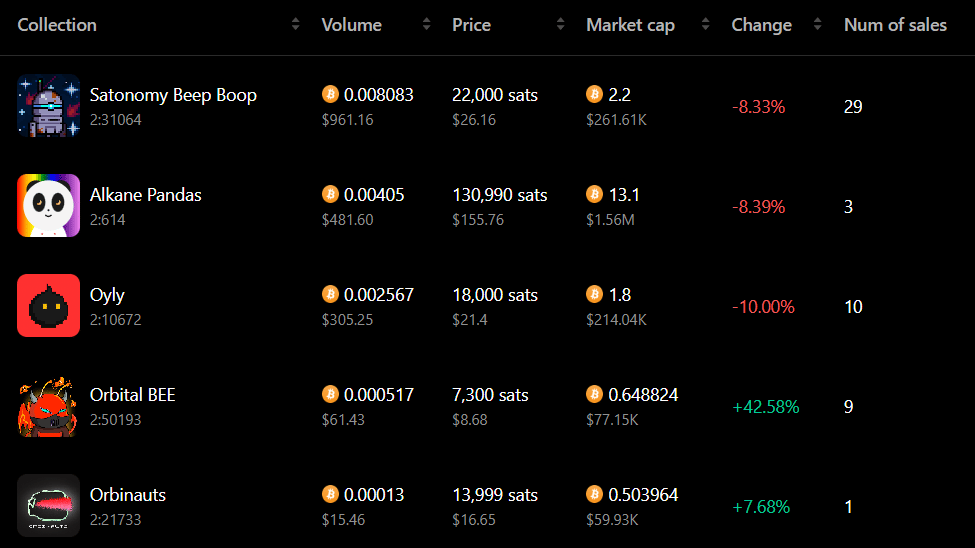Click the Volume column header label
The height and width of the screenshot is (548, 975).
click(351, 25)
